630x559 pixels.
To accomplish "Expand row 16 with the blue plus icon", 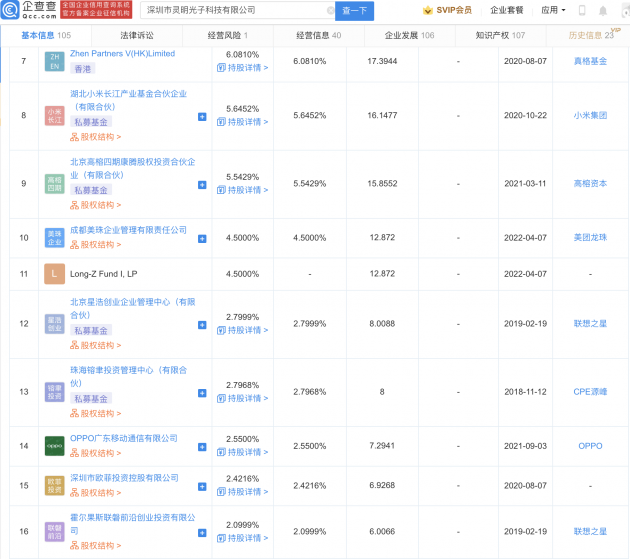I will click(202, 533).
